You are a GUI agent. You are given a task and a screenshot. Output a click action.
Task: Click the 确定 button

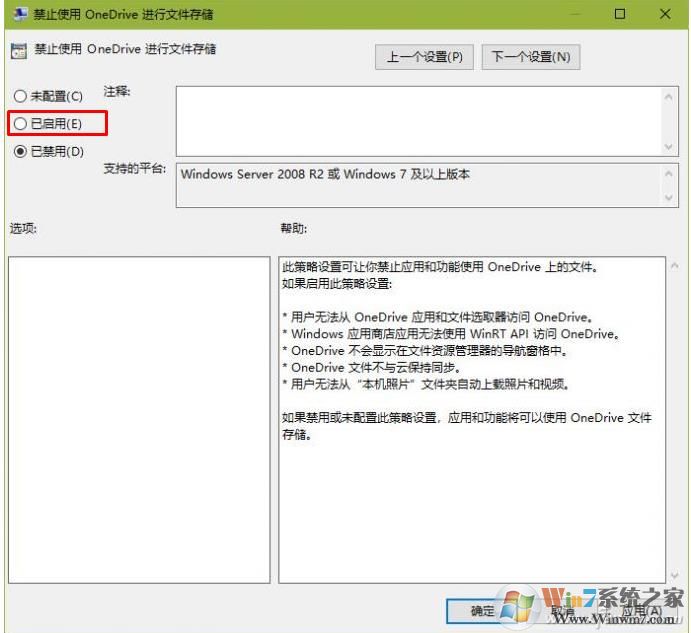482,611
